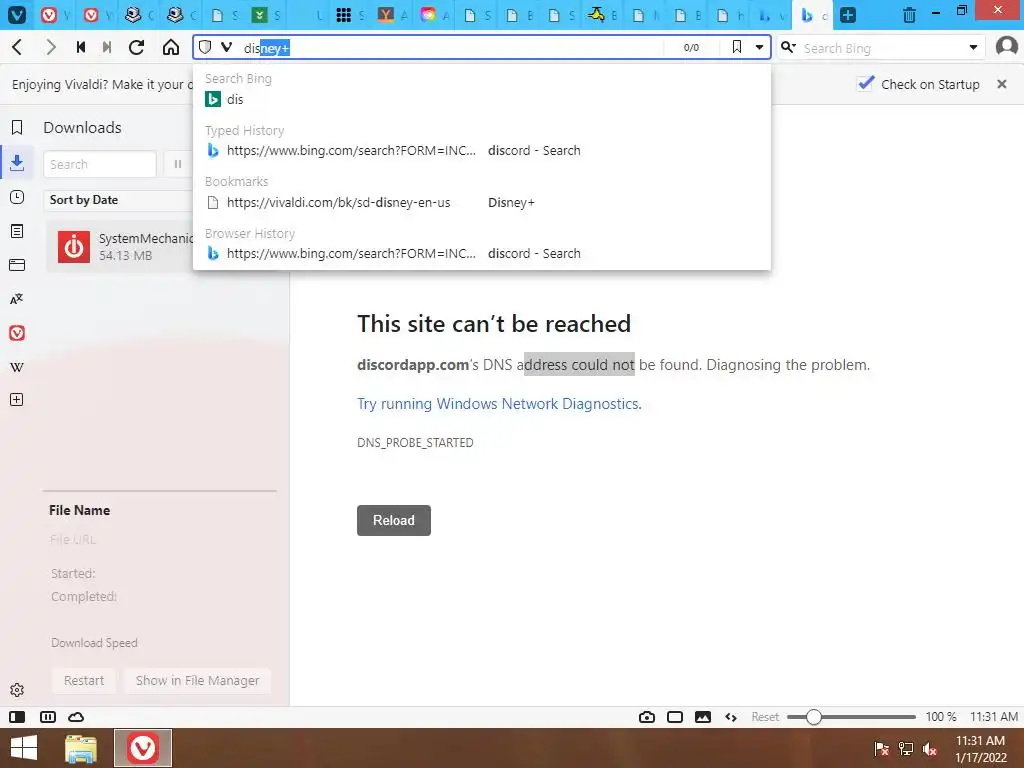Click the Downloads panel search field
This screenshot has height=768, width=1024.
pos(99,164)
